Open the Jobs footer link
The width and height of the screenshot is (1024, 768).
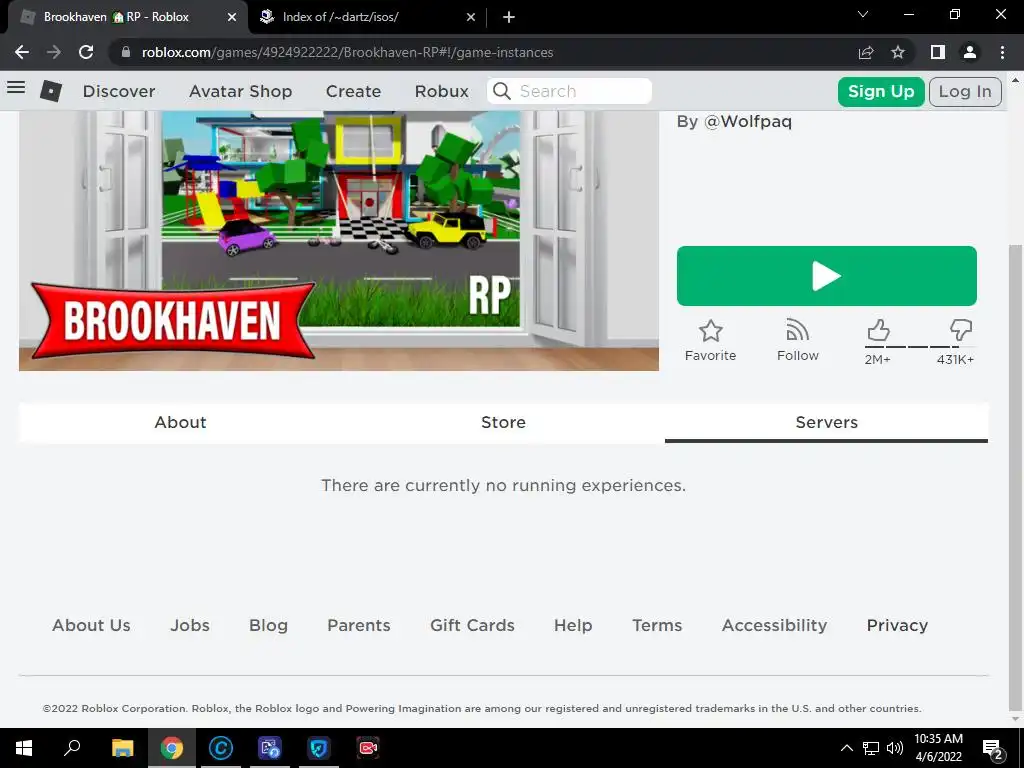tap(190, 625)
